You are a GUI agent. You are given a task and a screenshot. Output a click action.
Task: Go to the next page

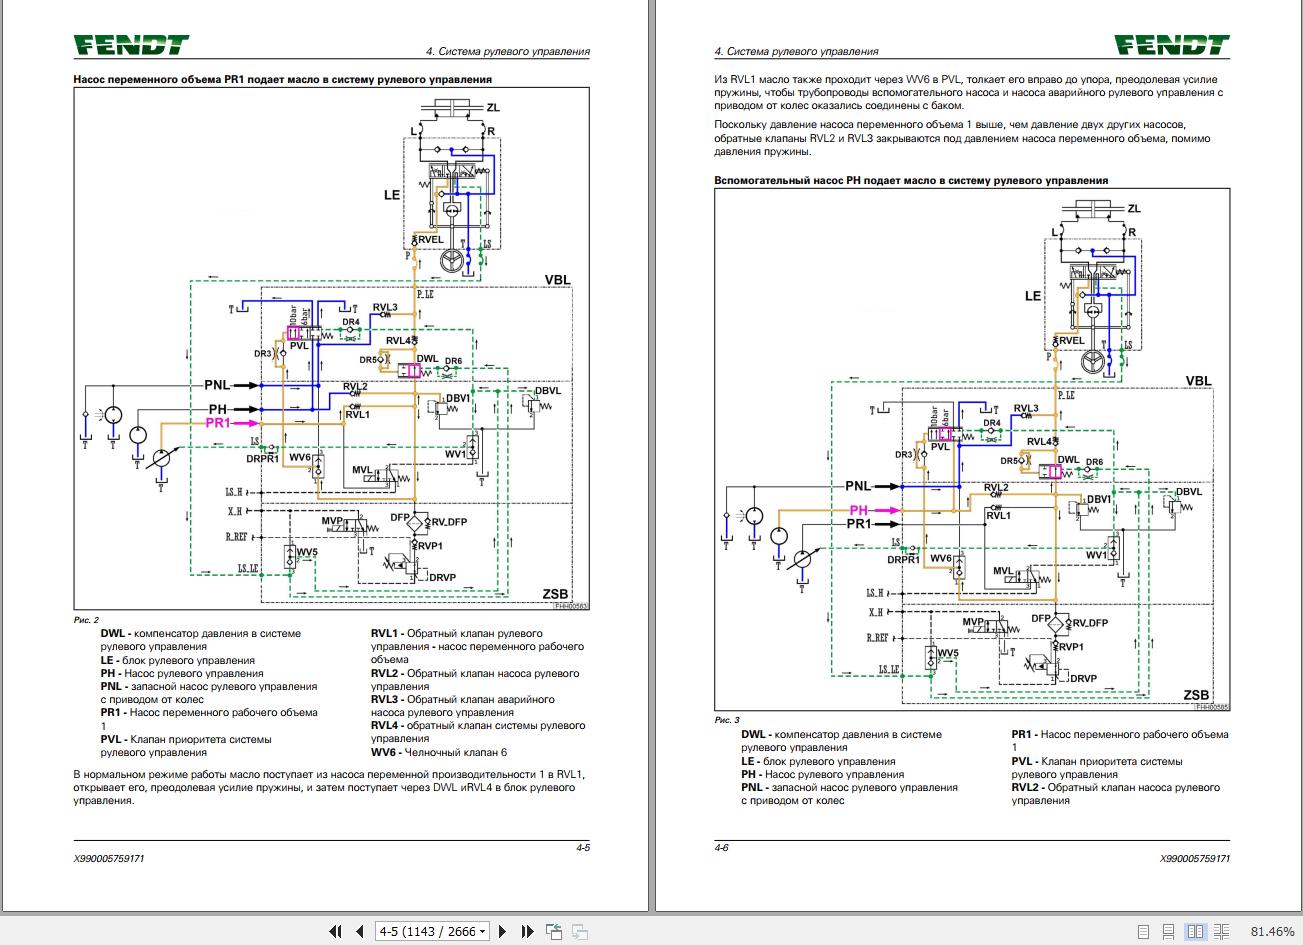(503, 932)
